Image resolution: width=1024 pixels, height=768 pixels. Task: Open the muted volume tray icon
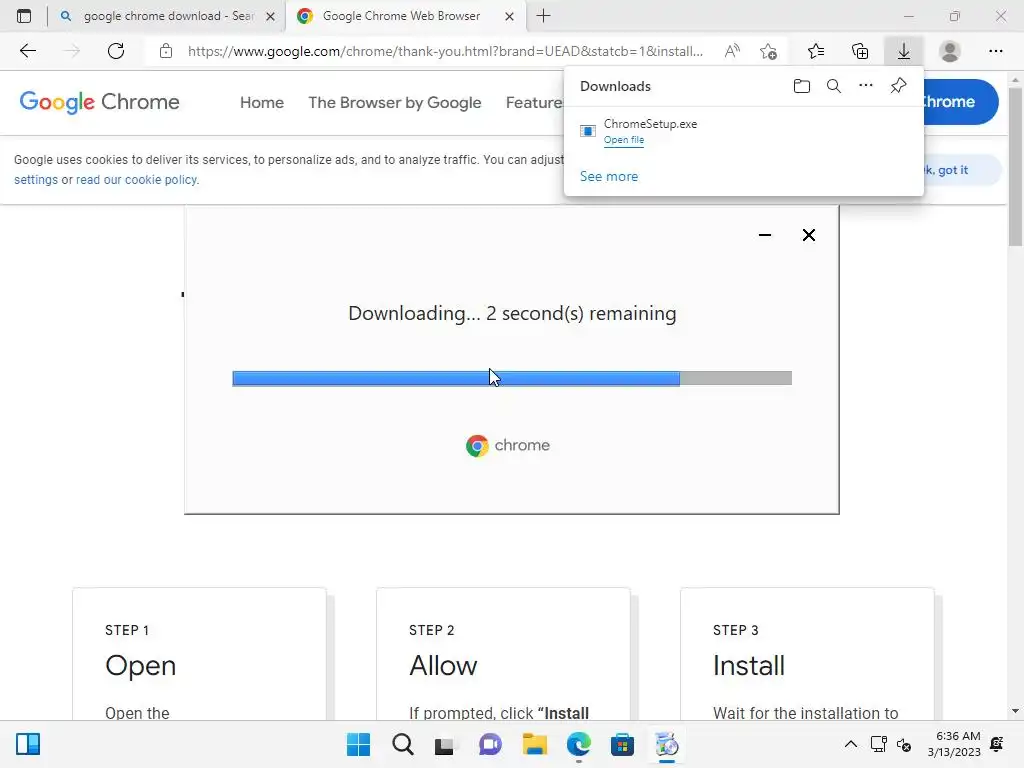point(904,744)
